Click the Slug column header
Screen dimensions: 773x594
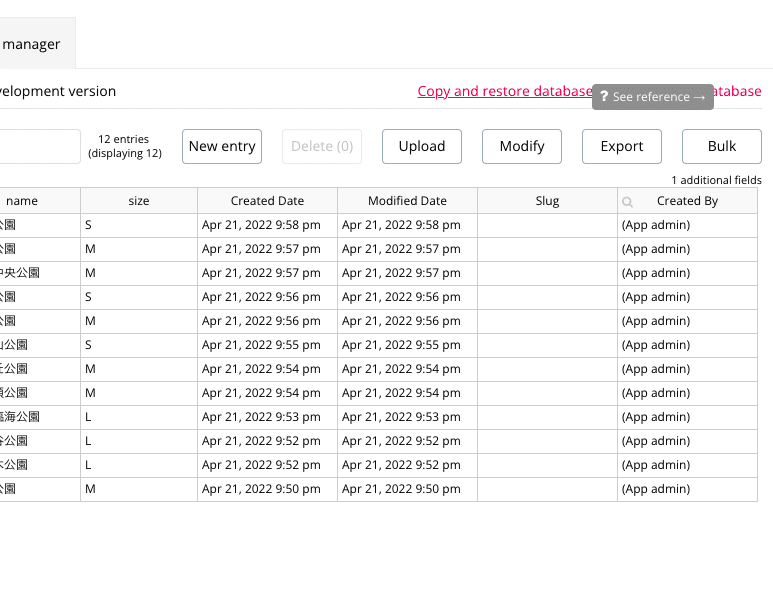tap(547, 201)
